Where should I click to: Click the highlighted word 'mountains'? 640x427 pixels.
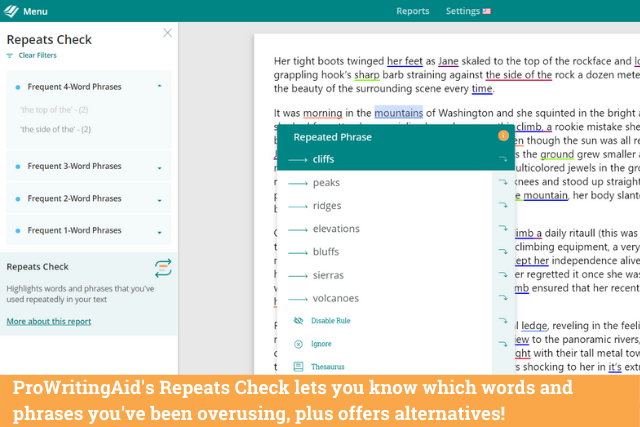pyautogui.click(x=398, y=113)
